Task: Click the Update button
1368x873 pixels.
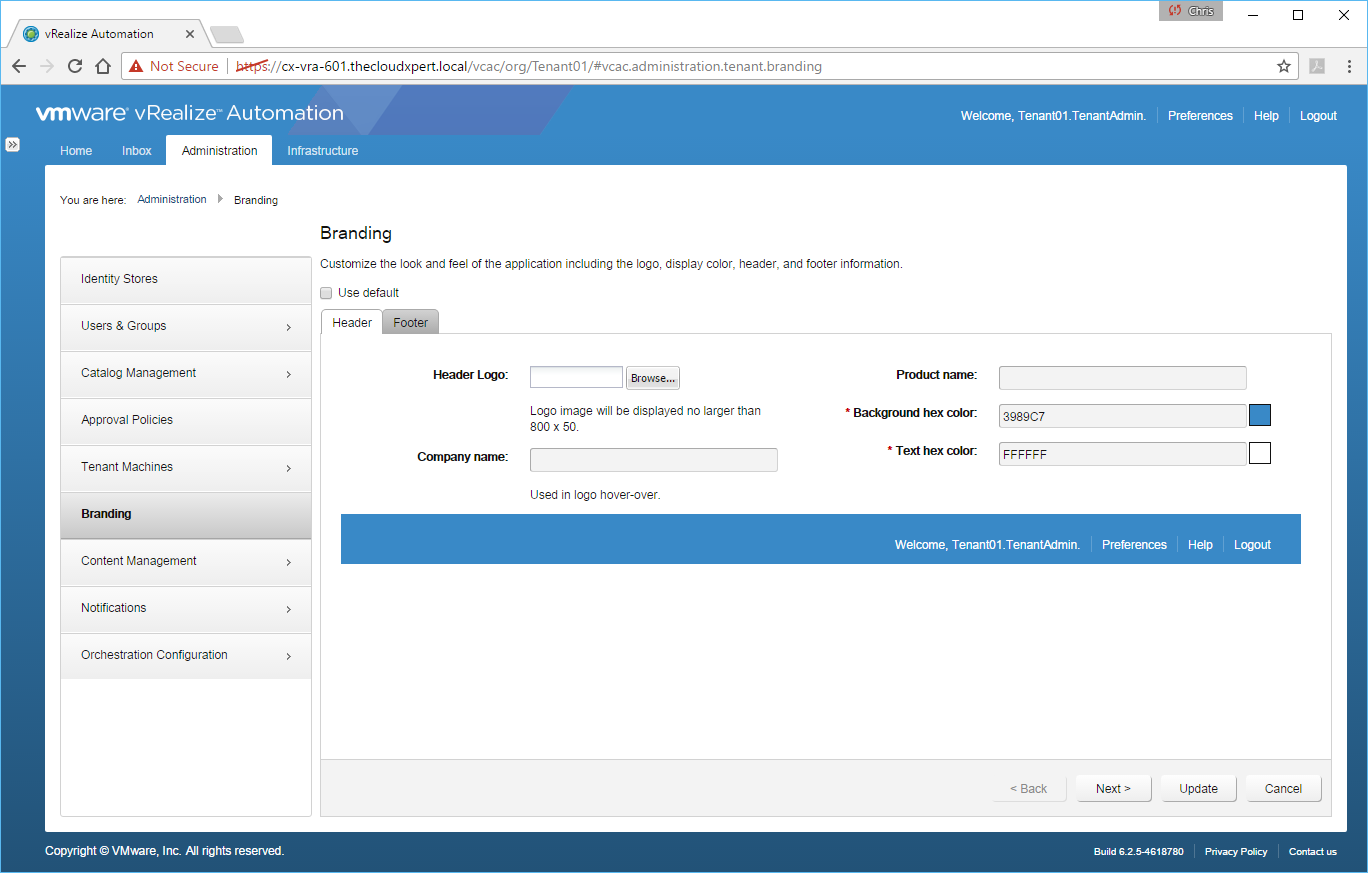Action: click(x=1198, y=788)
